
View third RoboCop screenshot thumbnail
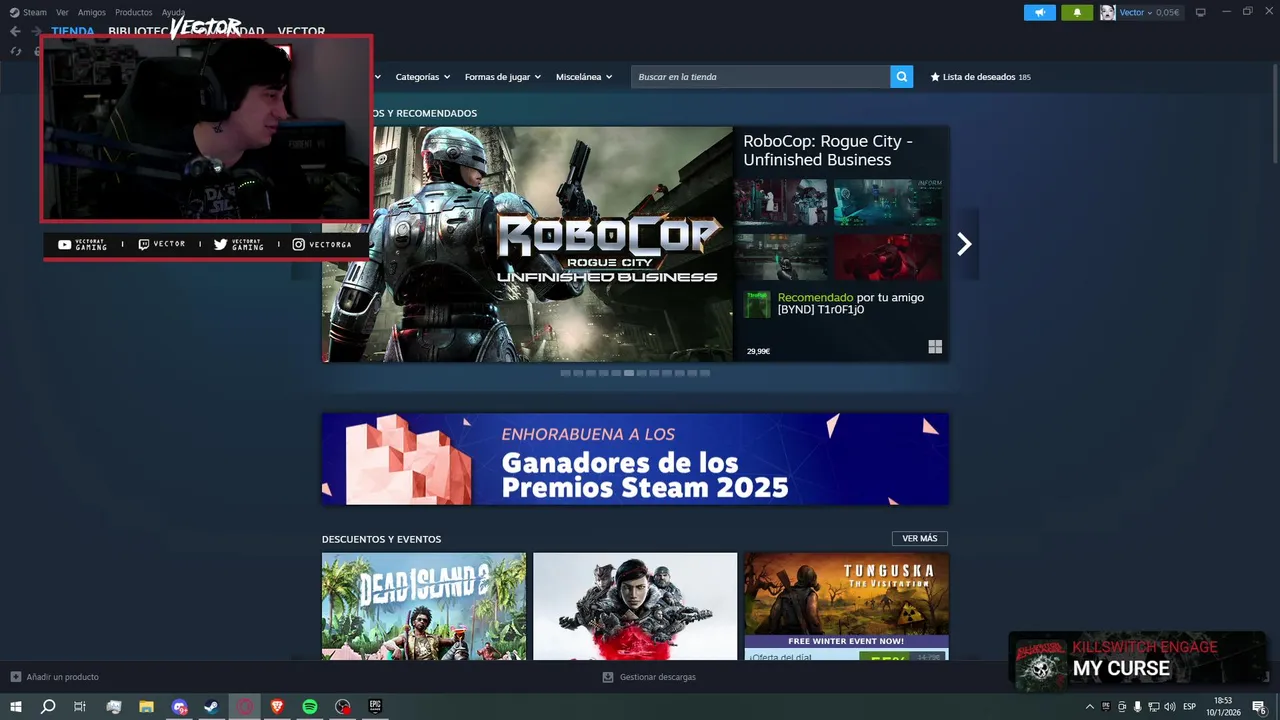(781, 257)
